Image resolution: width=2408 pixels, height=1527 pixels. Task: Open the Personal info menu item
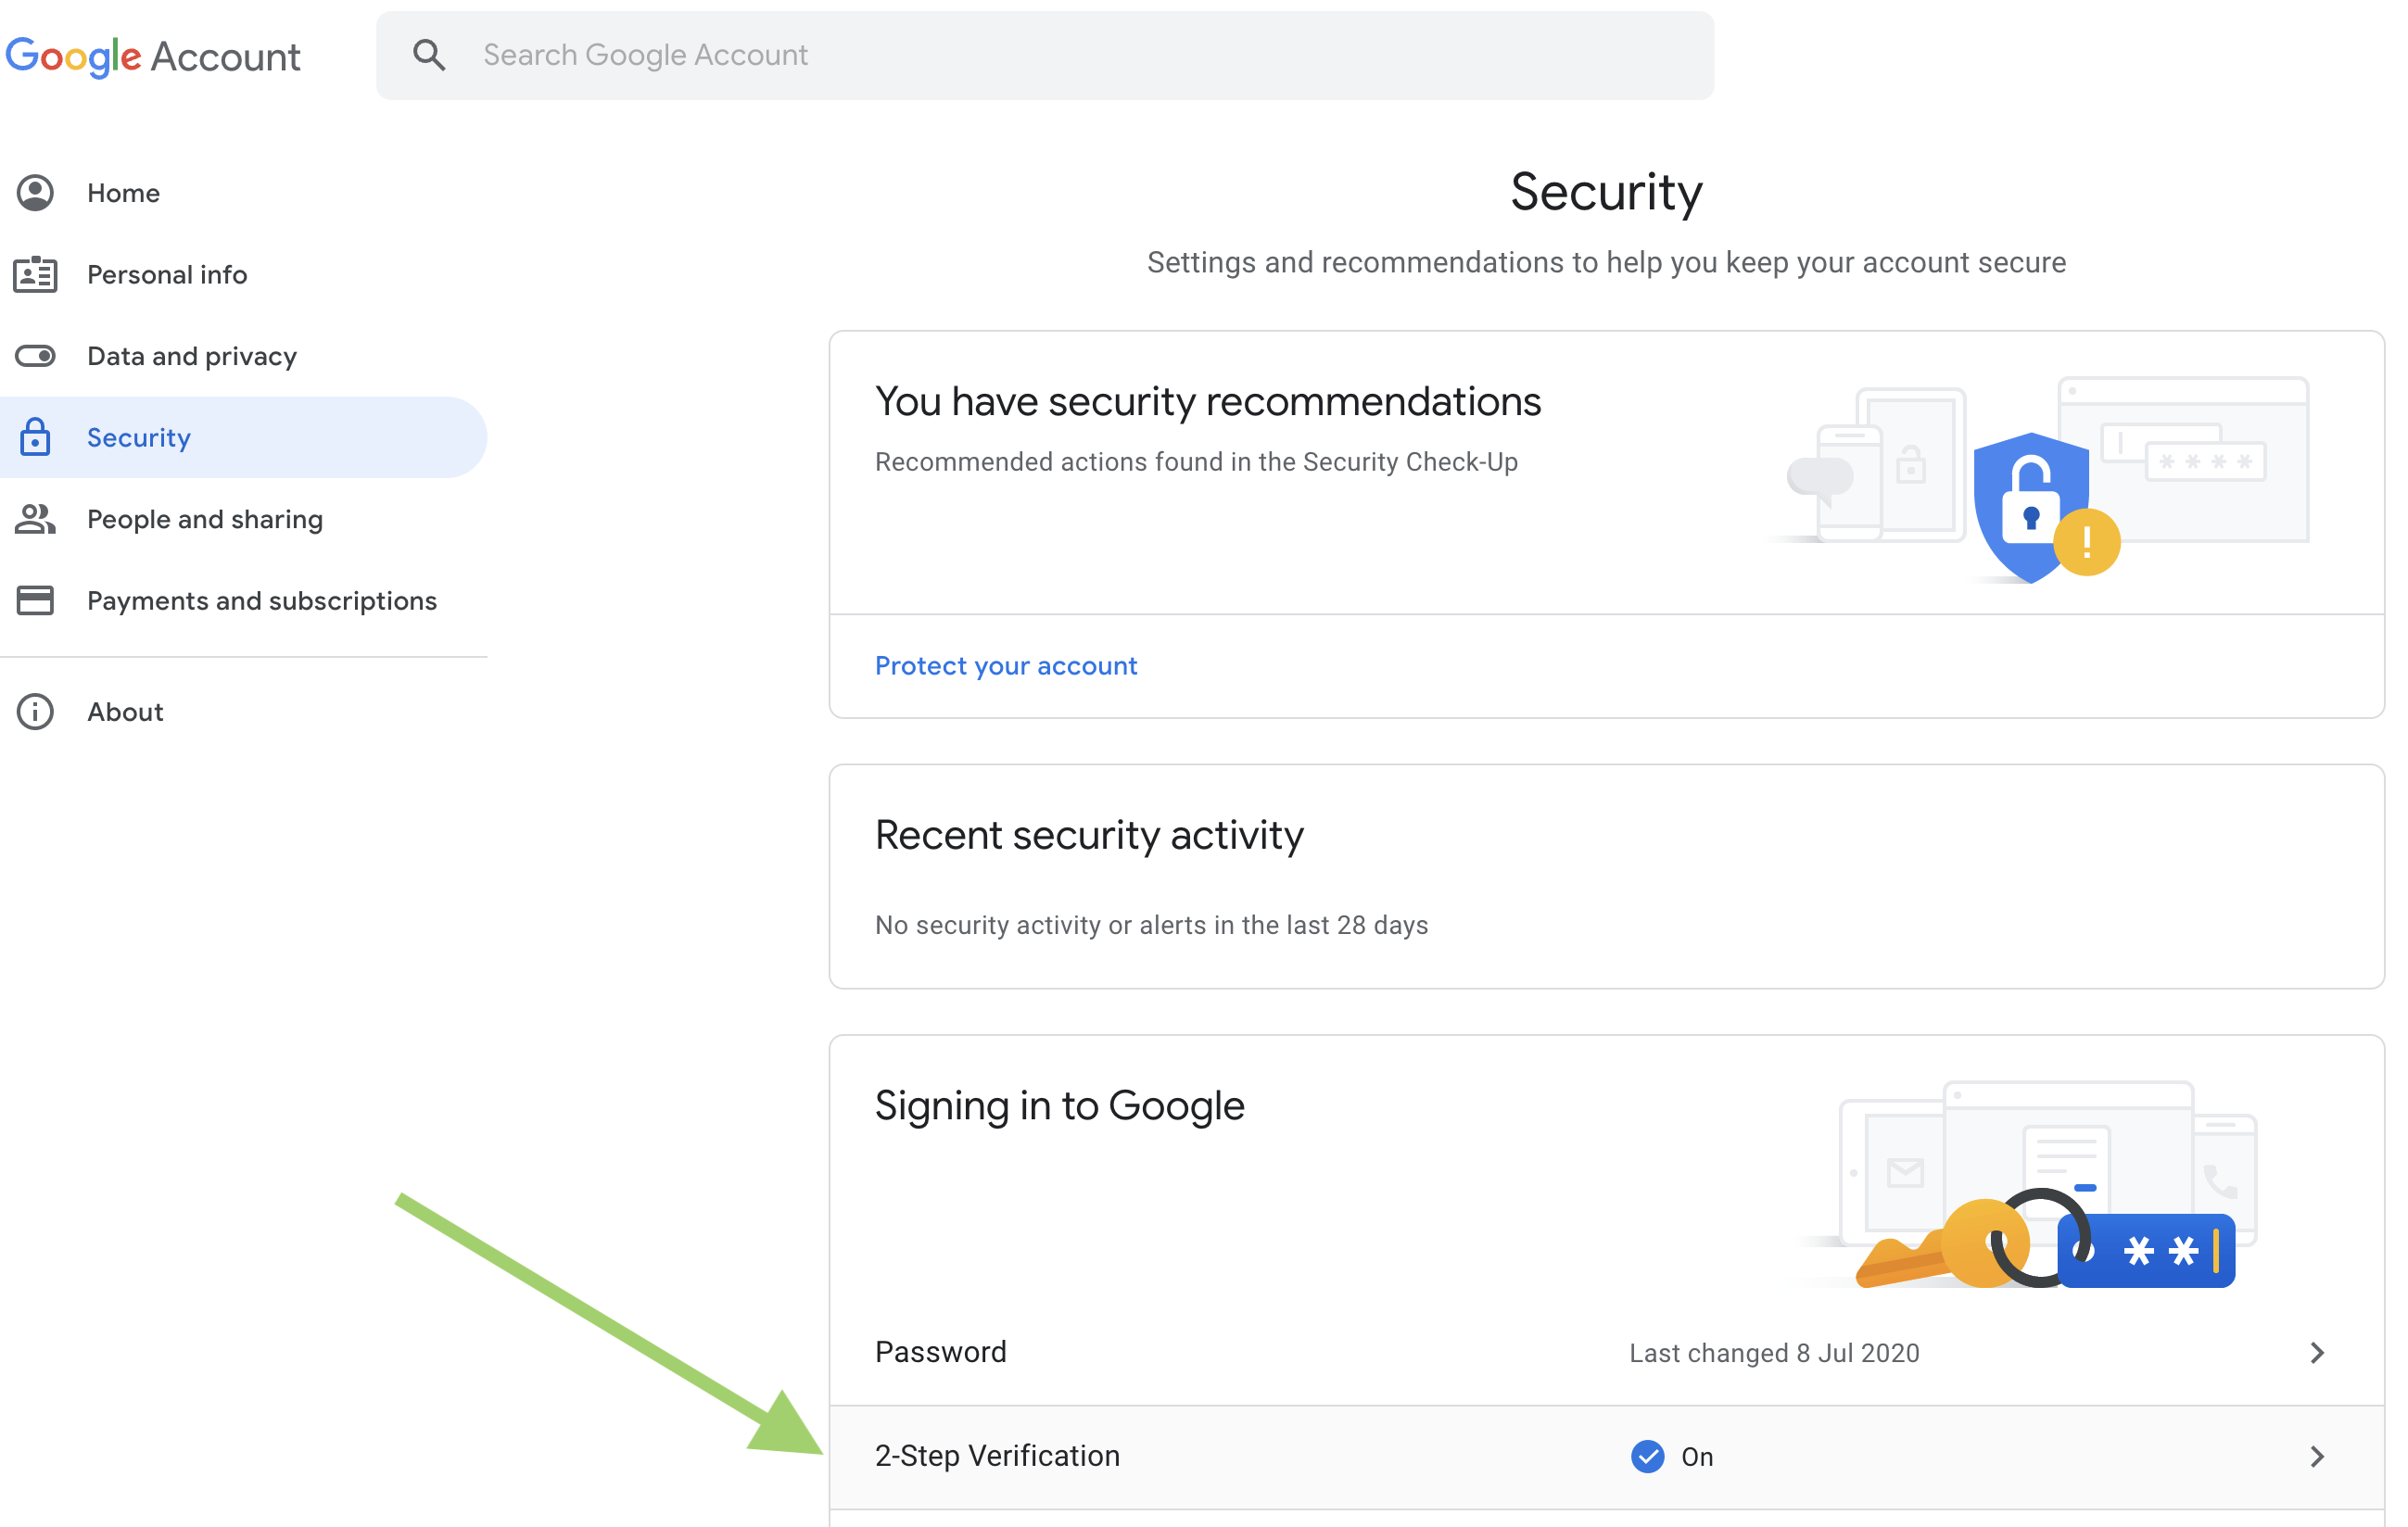coord(167,274)
